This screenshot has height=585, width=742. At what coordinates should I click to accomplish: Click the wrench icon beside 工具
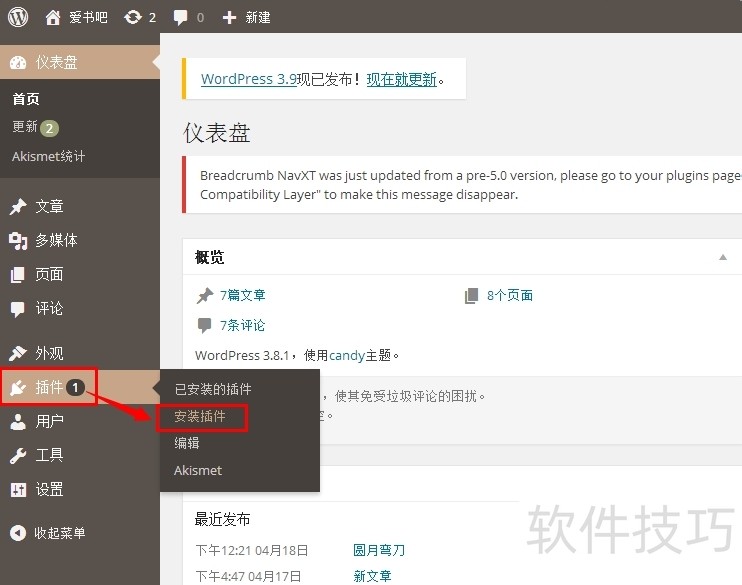click(18, 455)
